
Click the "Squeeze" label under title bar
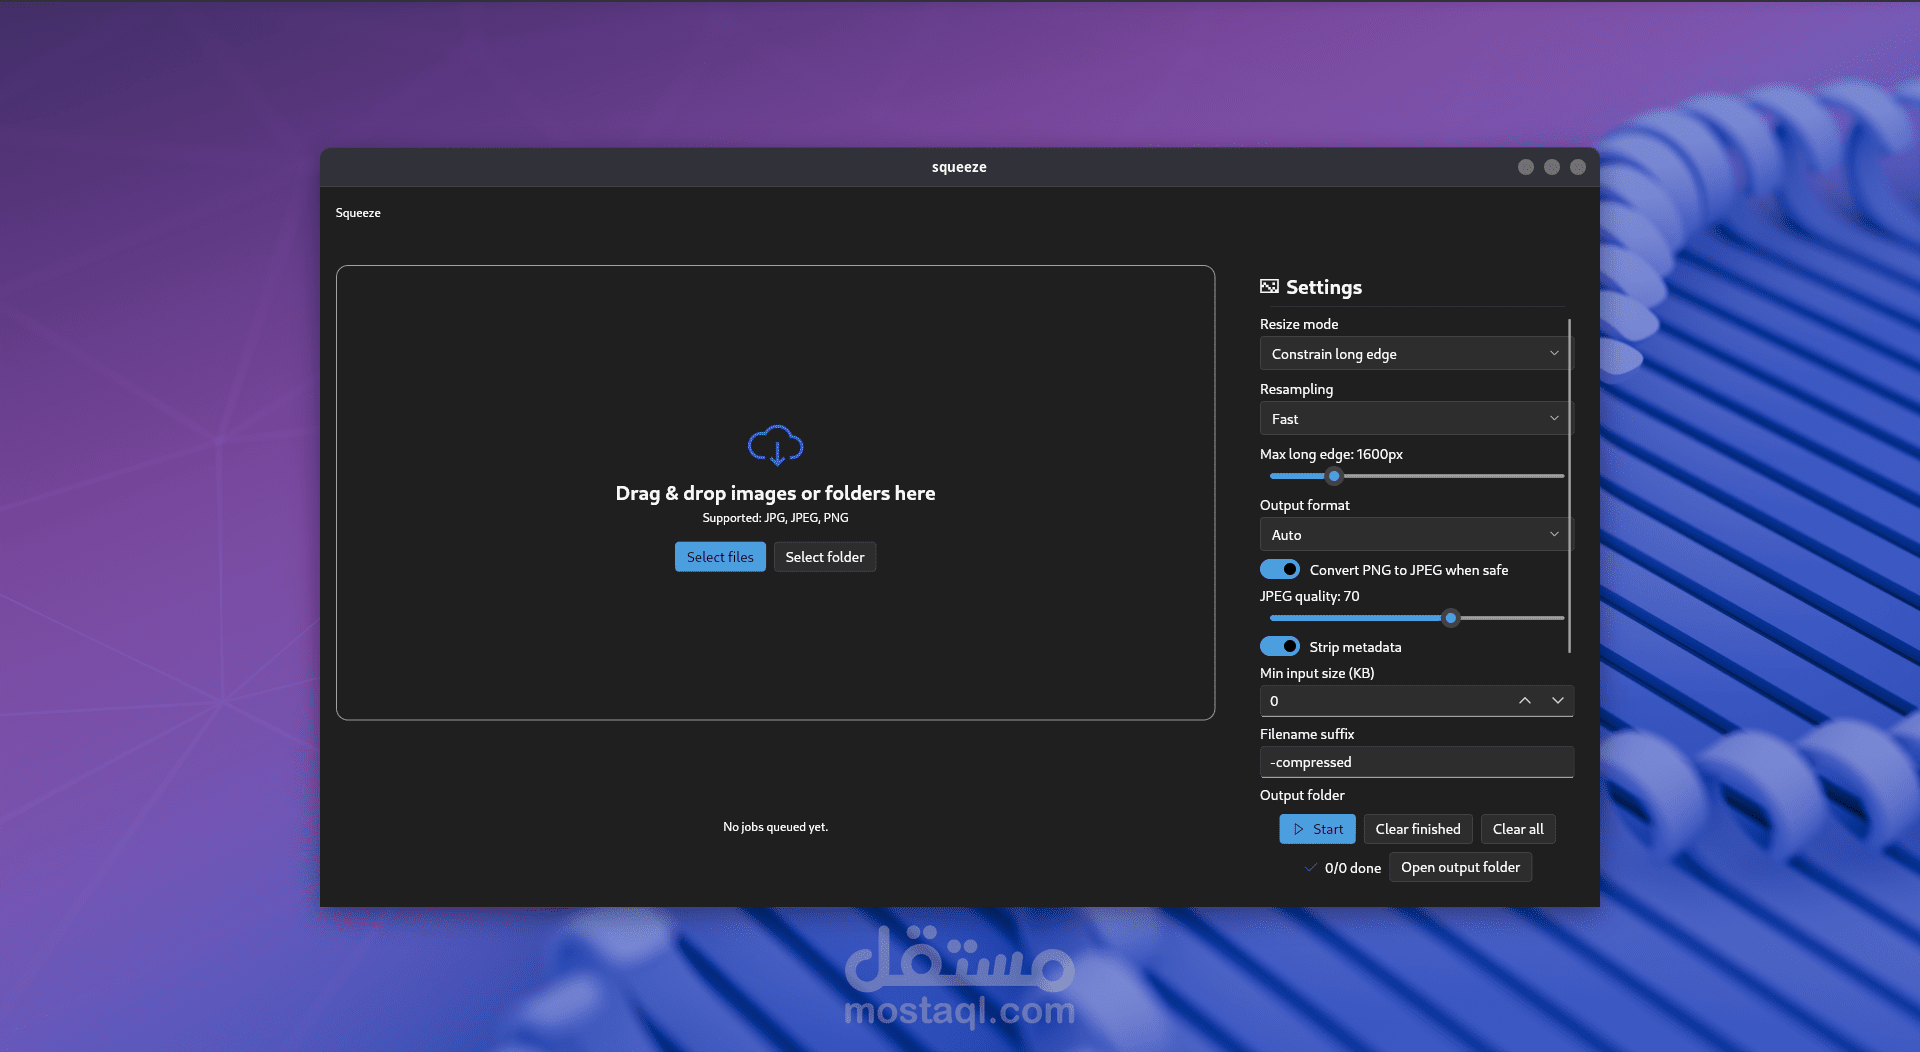click(x=358, y=213)
